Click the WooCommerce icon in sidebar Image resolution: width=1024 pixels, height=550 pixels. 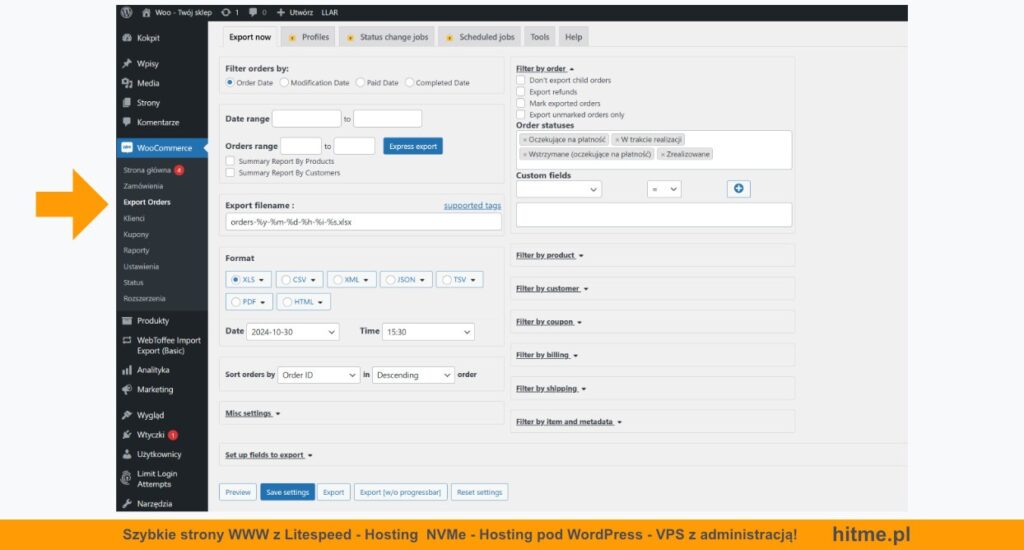pos(127,147)
